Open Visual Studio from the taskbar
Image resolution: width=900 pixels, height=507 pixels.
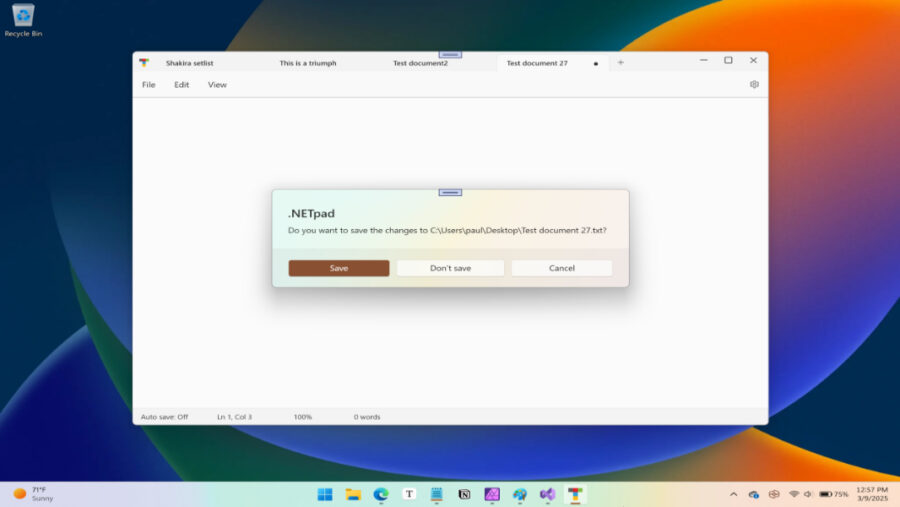click(547, 494)
